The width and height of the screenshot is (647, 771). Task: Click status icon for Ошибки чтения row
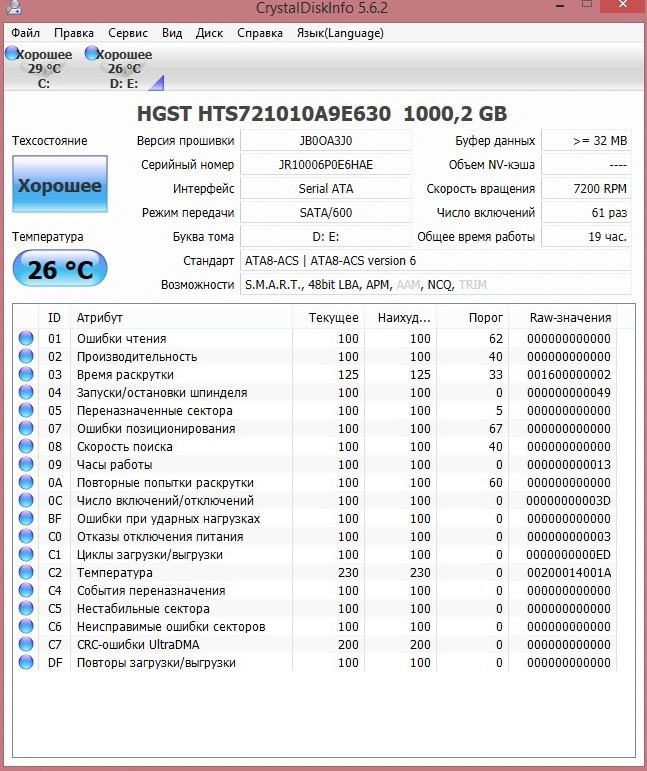pos(26,338)
